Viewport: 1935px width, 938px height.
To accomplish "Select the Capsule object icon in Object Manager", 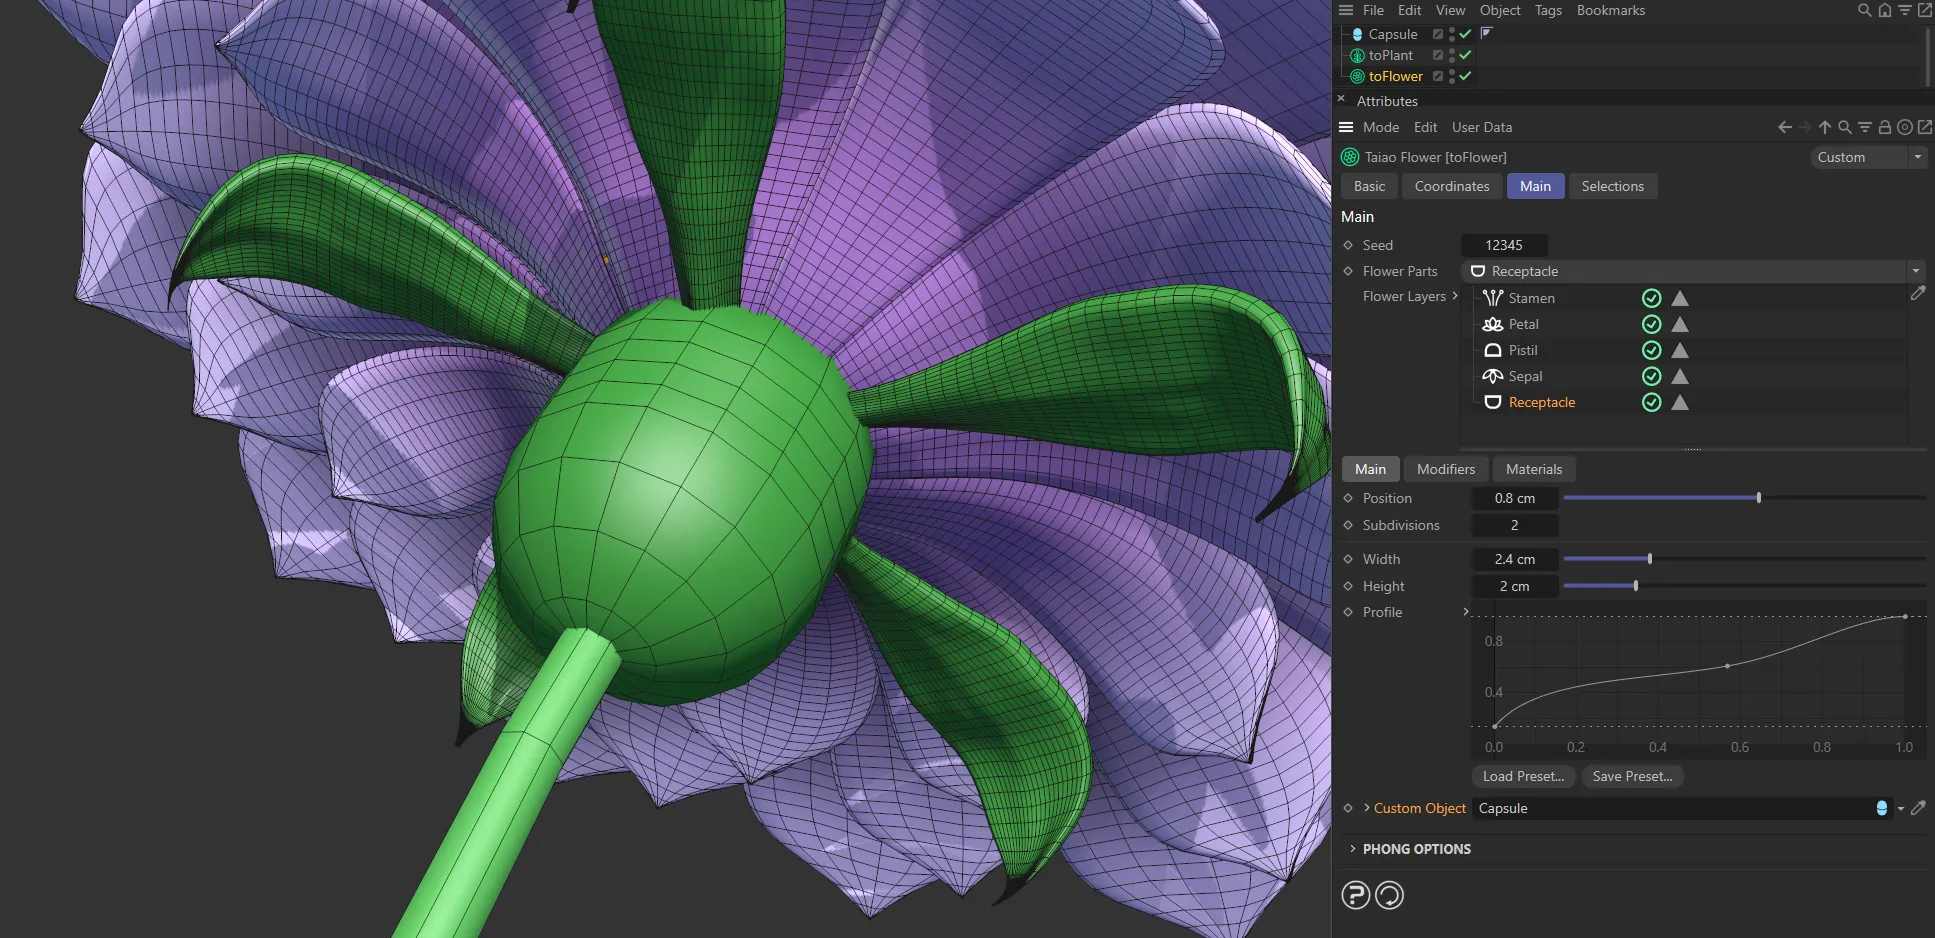I will (x=1355, y=34).
